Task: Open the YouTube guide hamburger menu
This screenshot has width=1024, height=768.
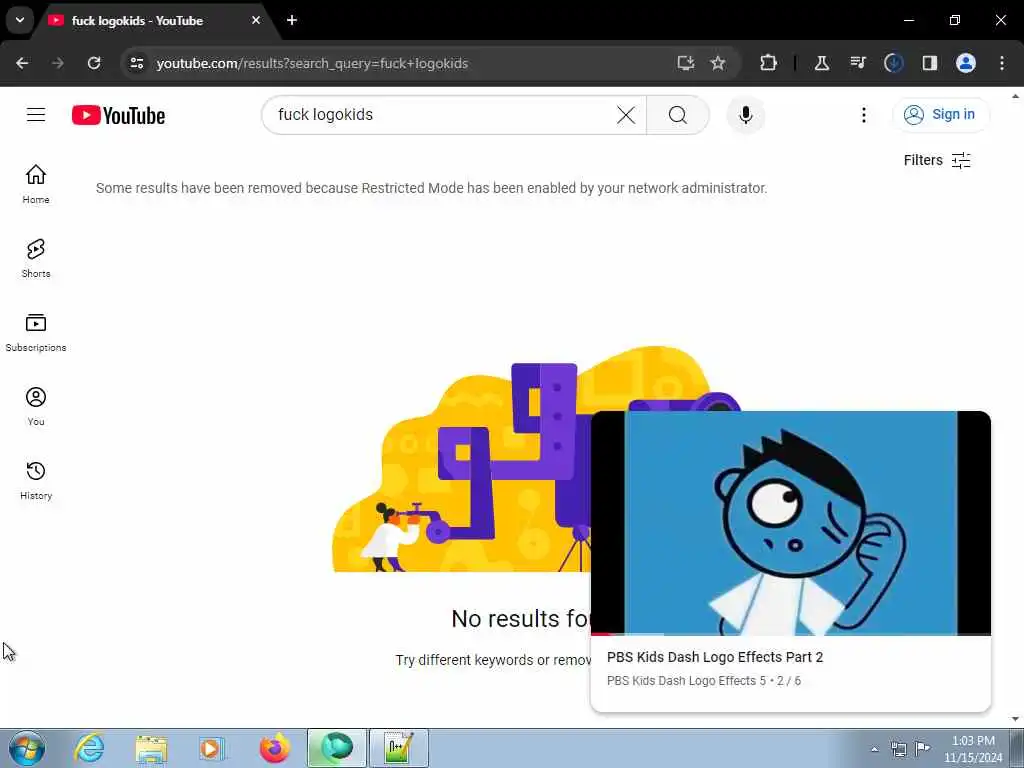Action: 36,115
